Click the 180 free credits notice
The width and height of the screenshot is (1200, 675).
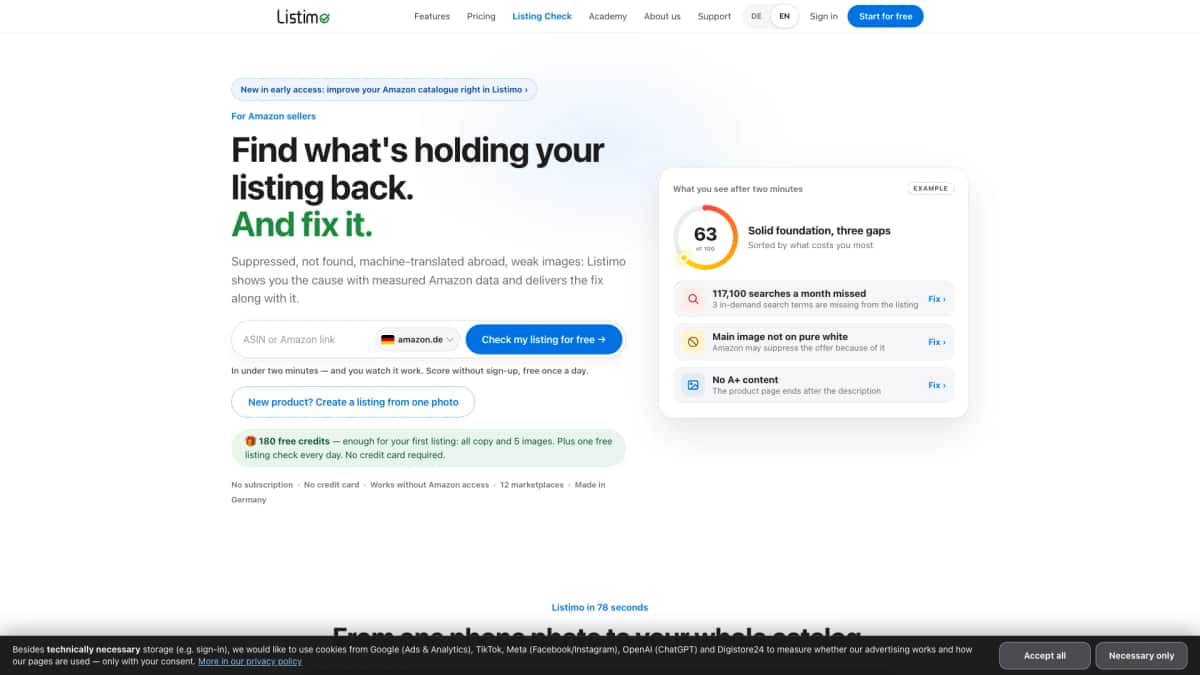coord(428,448)
